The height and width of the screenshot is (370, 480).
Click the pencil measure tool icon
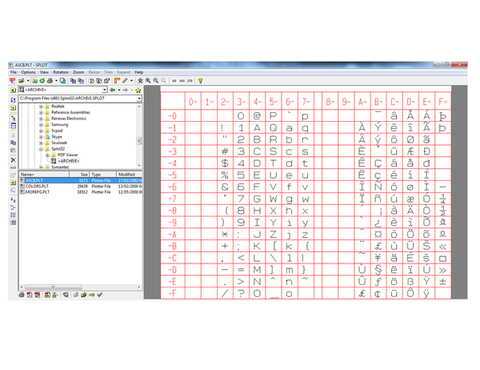[x=125, y=81]
